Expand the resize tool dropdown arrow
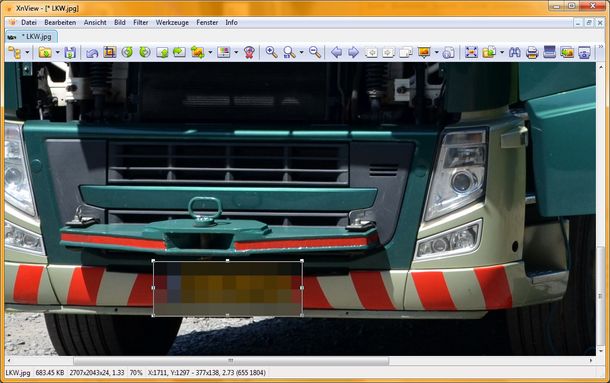The width and height of the screenshot is (610, 383). pos(210,52)
